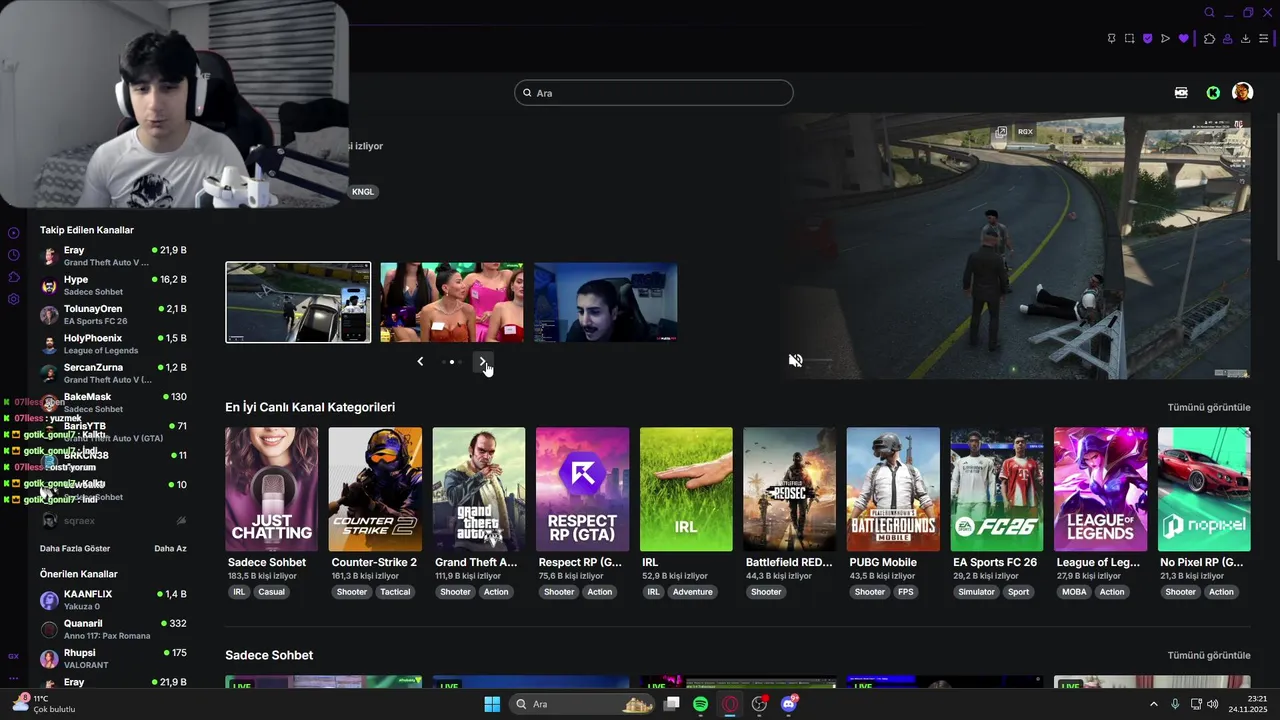Click into the Kick search field

point(654,93)
